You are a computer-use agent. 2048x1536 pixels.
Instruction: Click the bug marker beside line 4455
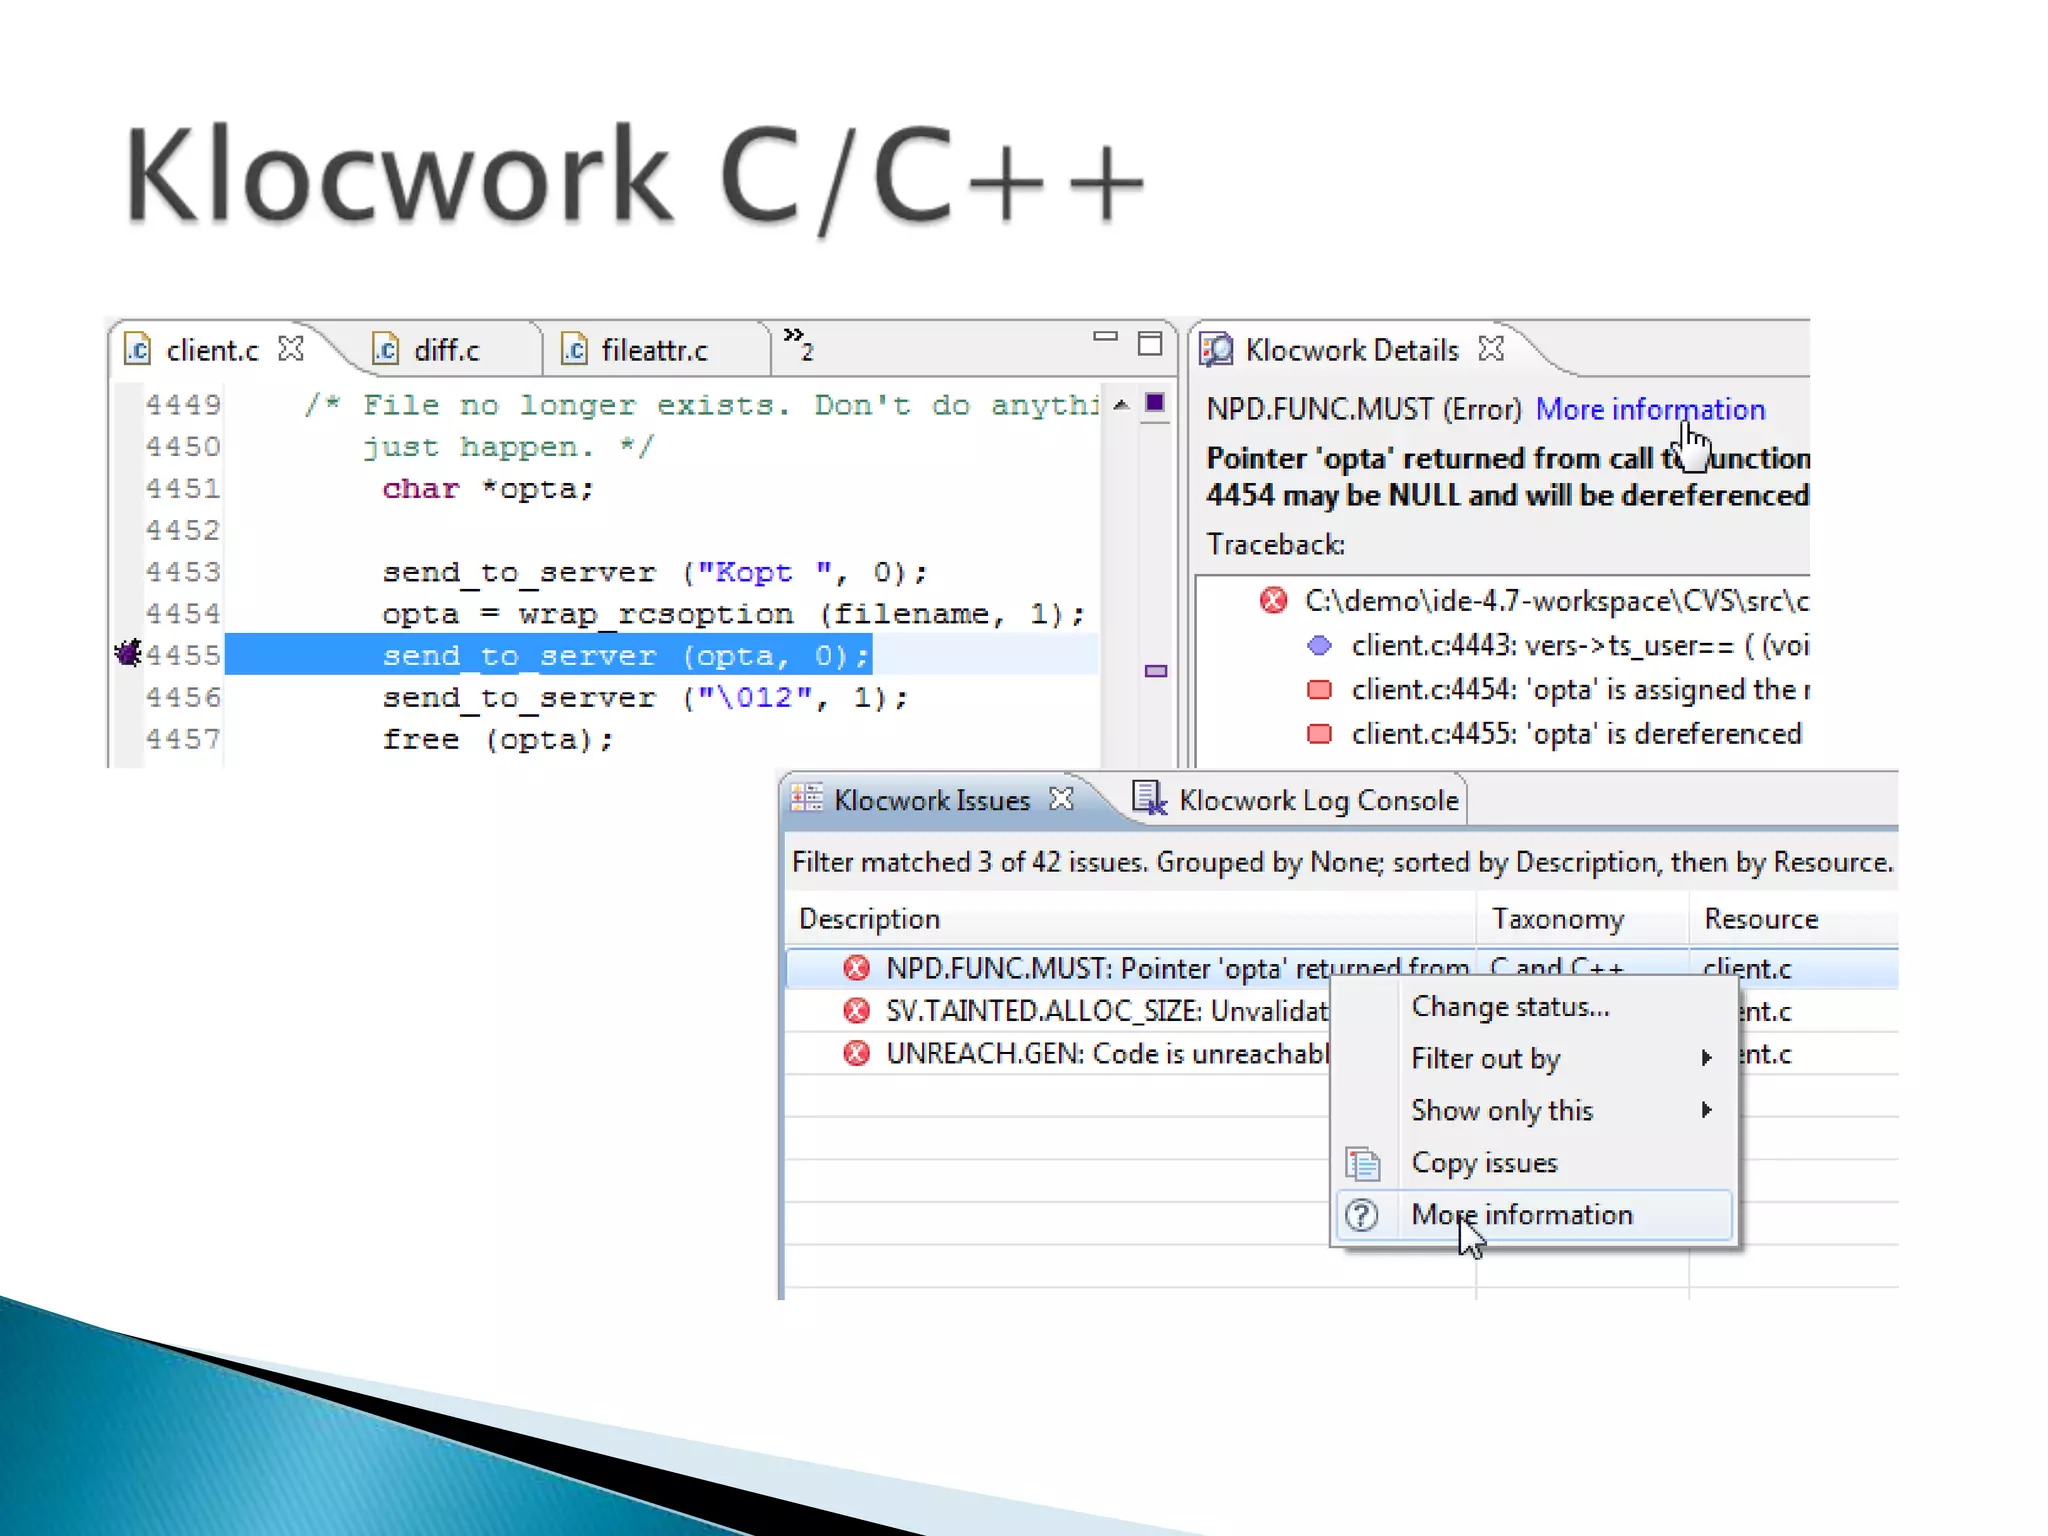point(128,653)
